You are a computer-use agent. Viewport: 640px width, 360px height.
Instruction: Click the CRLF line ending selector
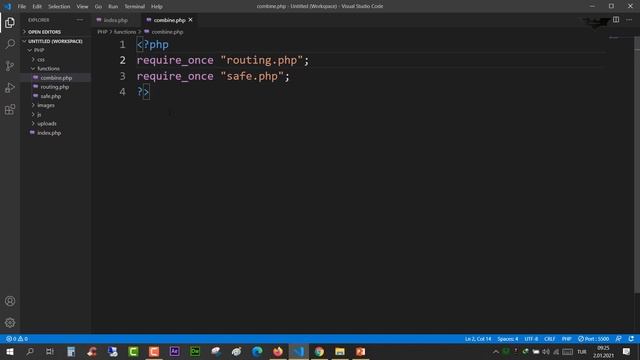pos(550,339)
